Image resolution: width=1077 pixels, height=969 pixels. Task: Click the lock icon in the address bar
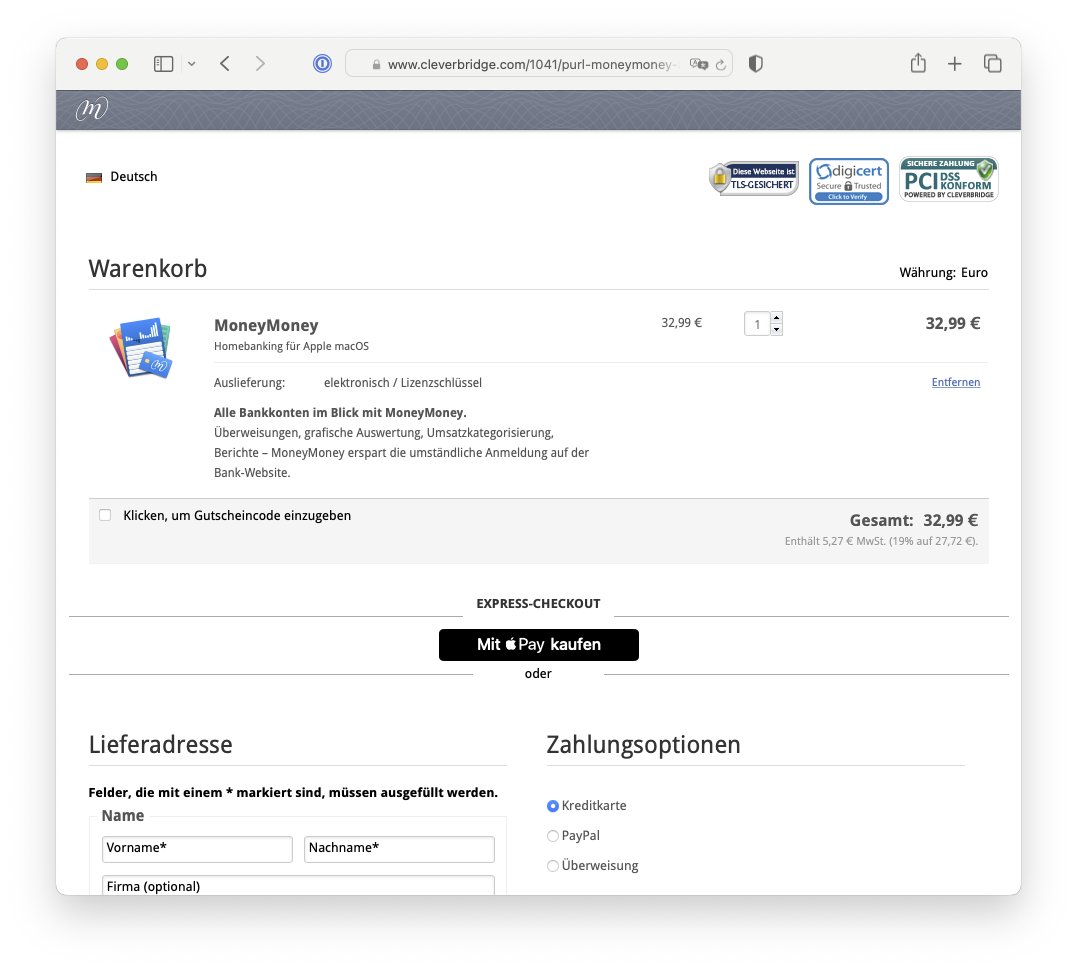pos(376,65)
